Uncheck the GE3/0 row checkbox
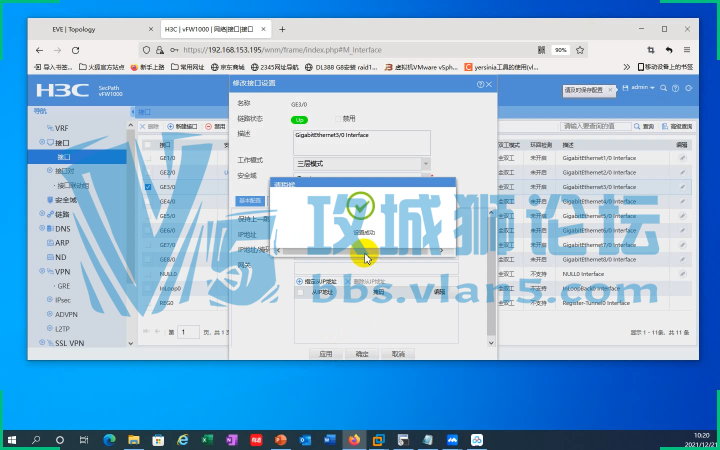This screenshot has width=720, height=450. 148,187
